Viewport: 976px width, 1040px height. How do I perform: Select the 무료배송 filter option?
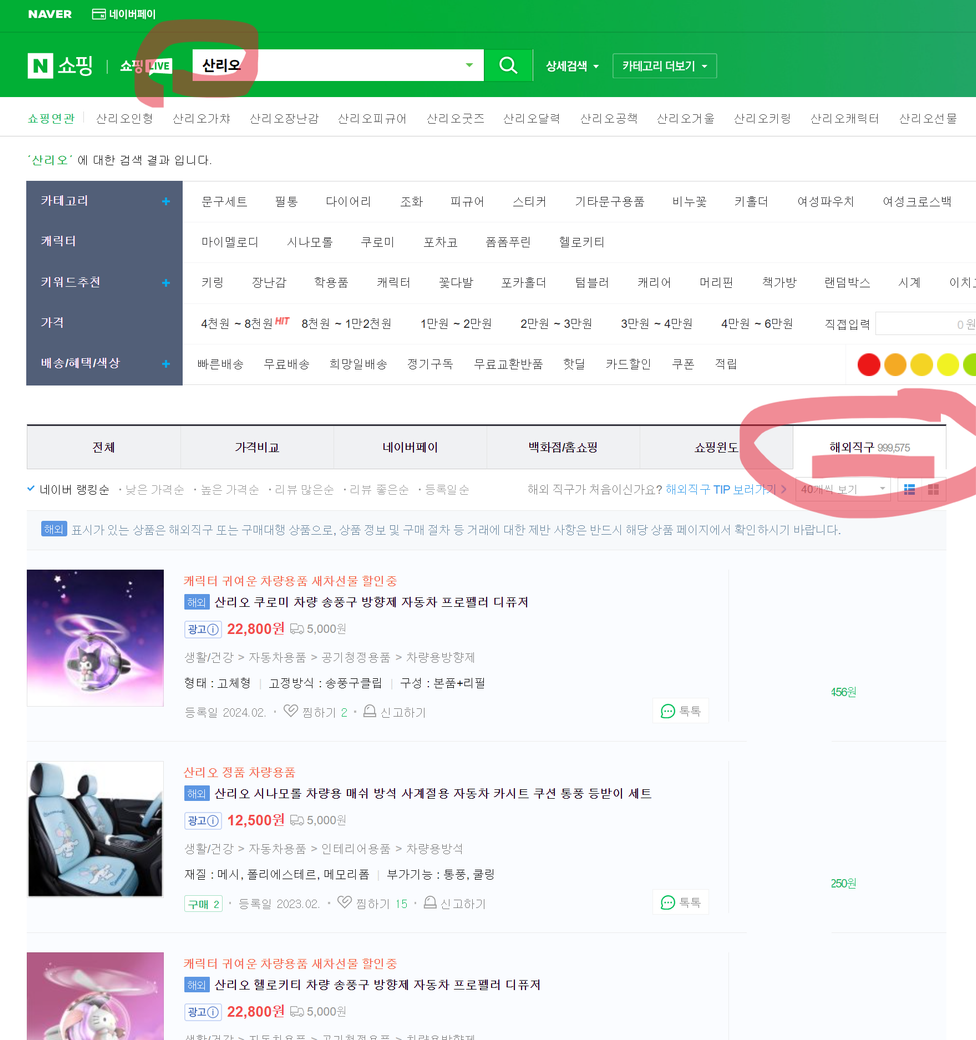pos(286,364)
